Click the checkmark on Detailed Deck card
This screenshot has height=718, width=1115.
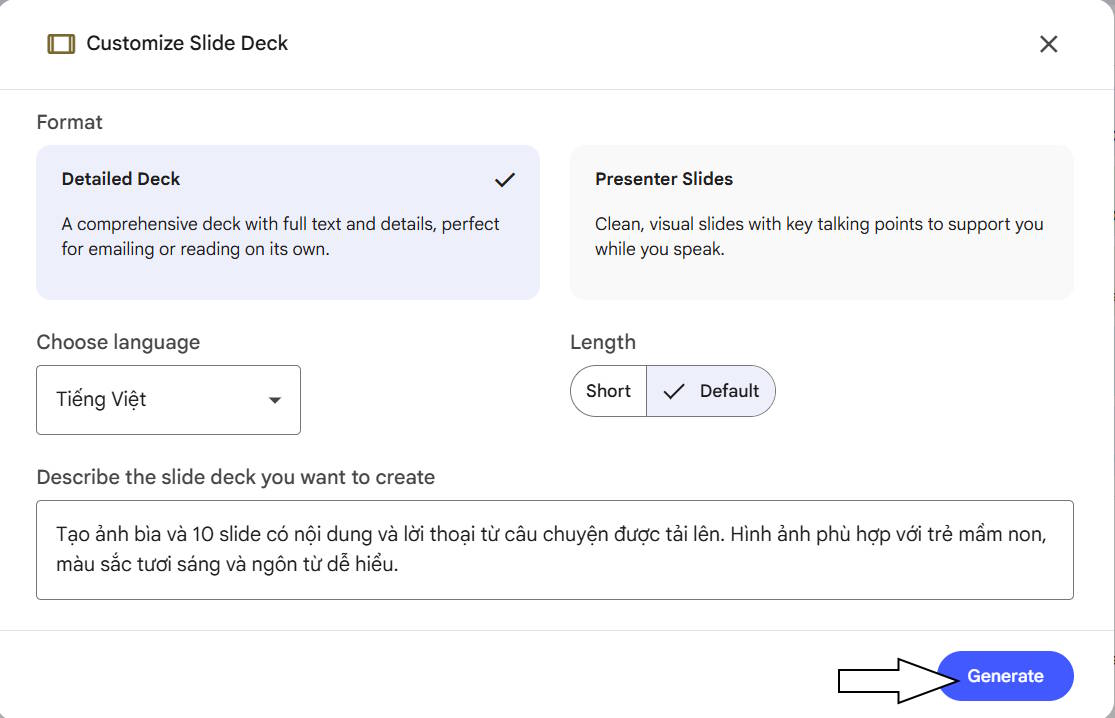click(505, 180)
